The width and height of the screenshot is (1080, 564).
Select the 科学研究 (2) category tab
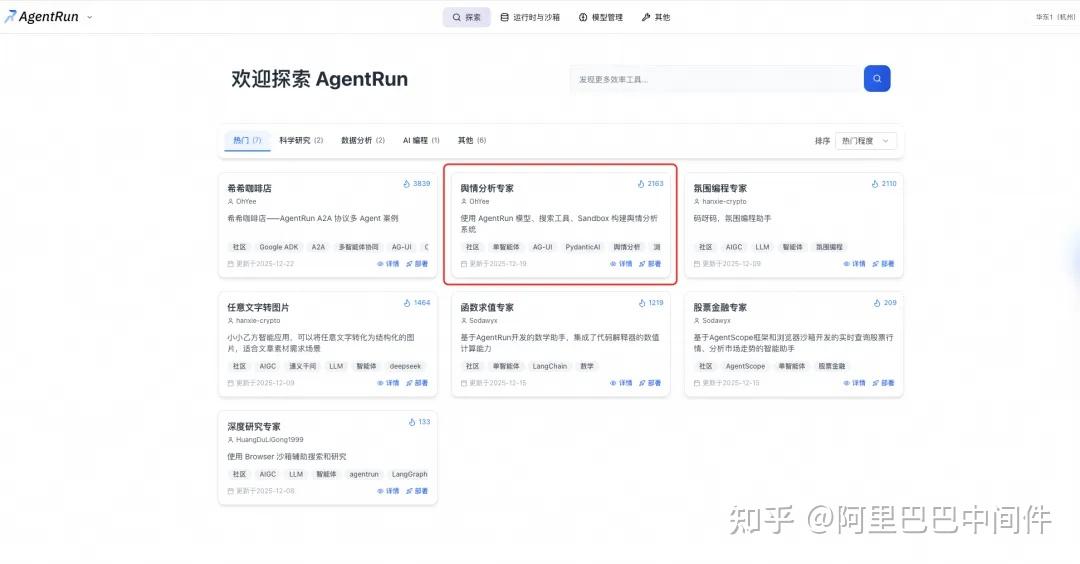(x=301, y=140)
